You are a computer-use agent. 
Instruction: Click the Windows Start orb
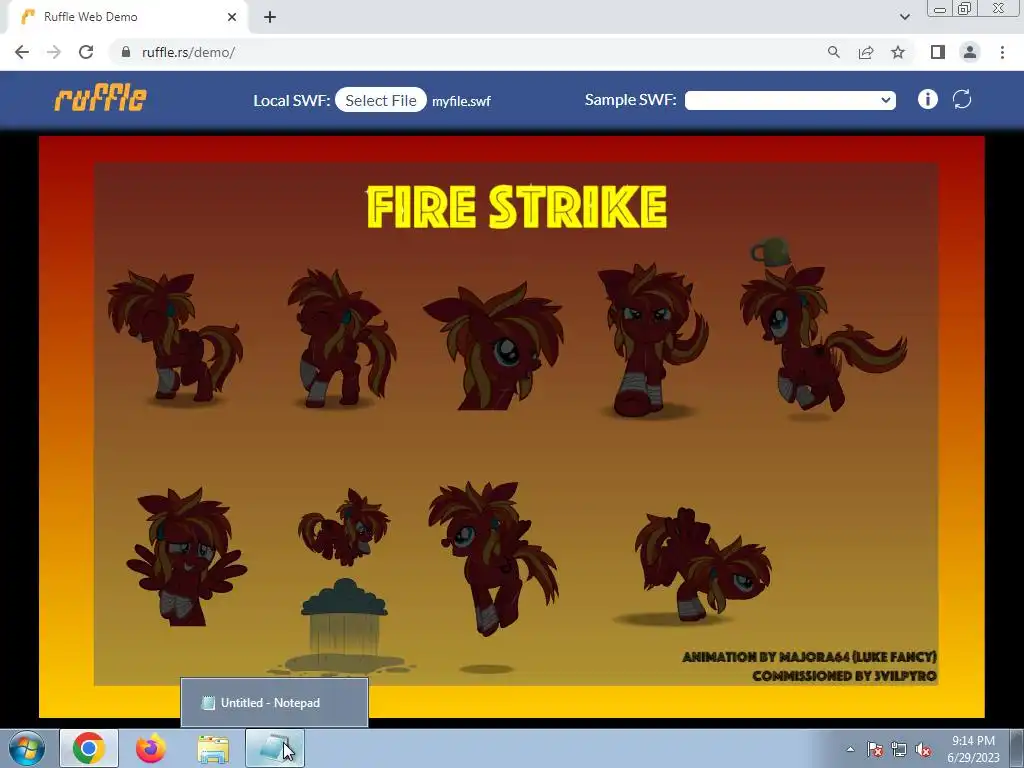pyautogui.click(x=27, y=748)
